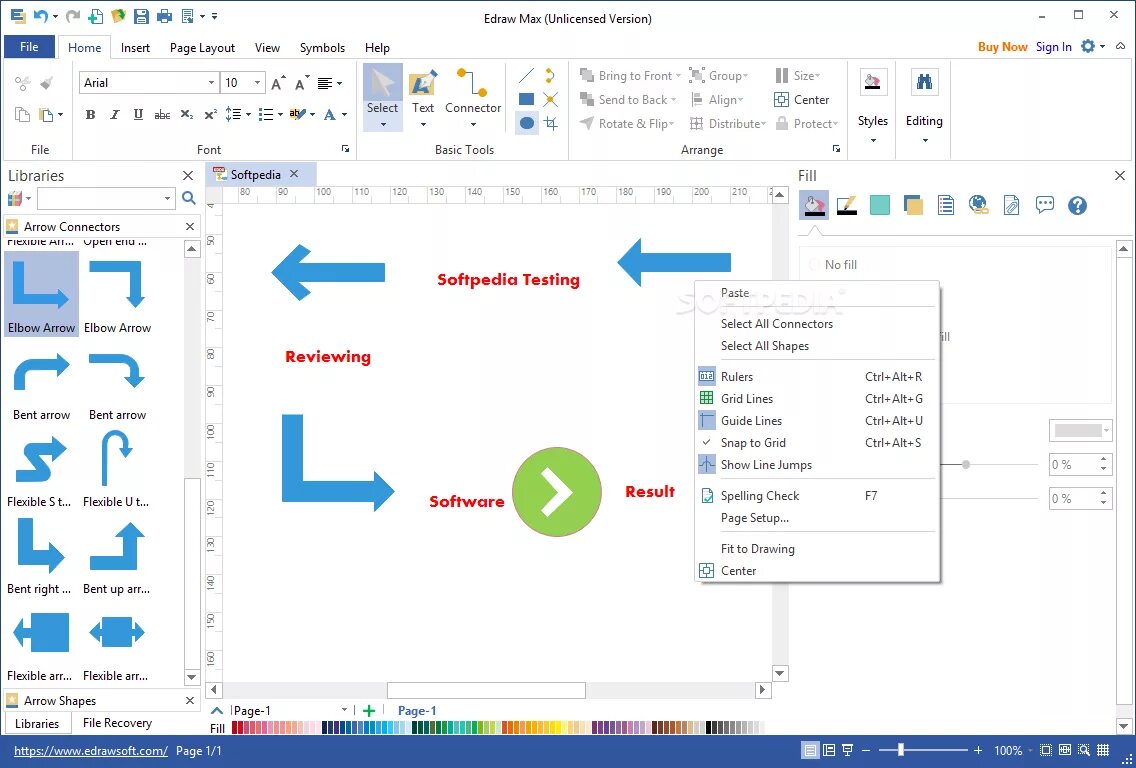Open the help question mark icon

1077,205
